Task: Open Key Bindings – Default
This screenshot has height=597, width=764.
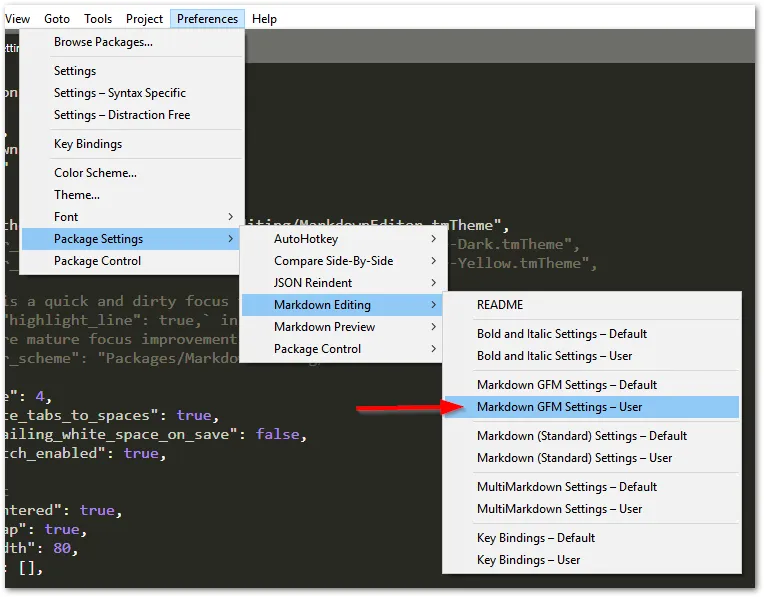Action: click(592, 538)
